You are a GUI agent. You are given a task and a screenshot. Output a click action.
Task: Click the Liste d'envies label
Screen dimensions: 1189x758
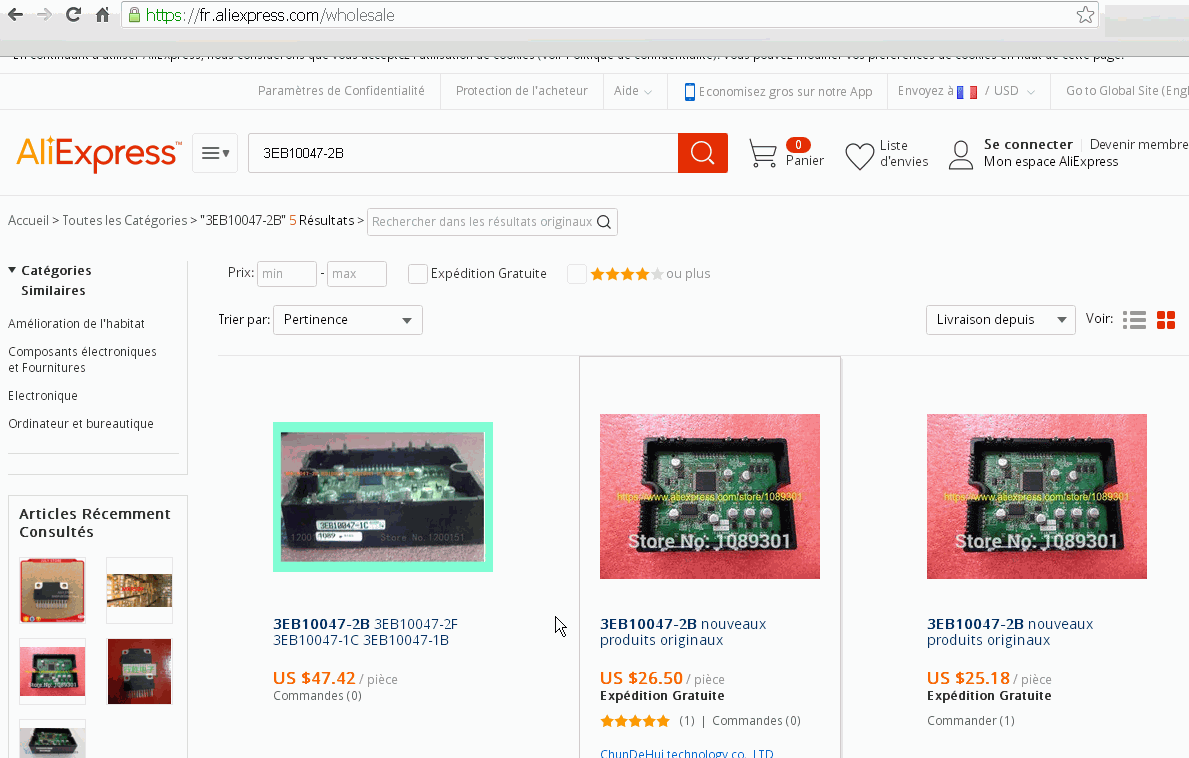pyautogui.click(x=904, y=153)
